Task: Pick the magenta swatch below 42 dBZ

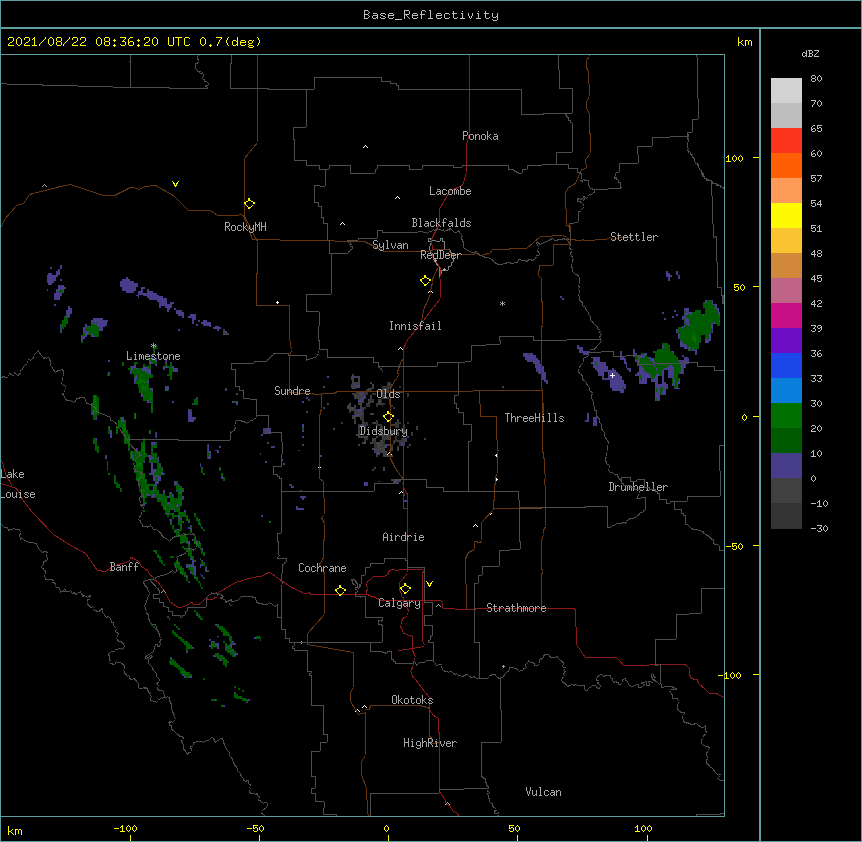Action: click(x=786, y=315)
